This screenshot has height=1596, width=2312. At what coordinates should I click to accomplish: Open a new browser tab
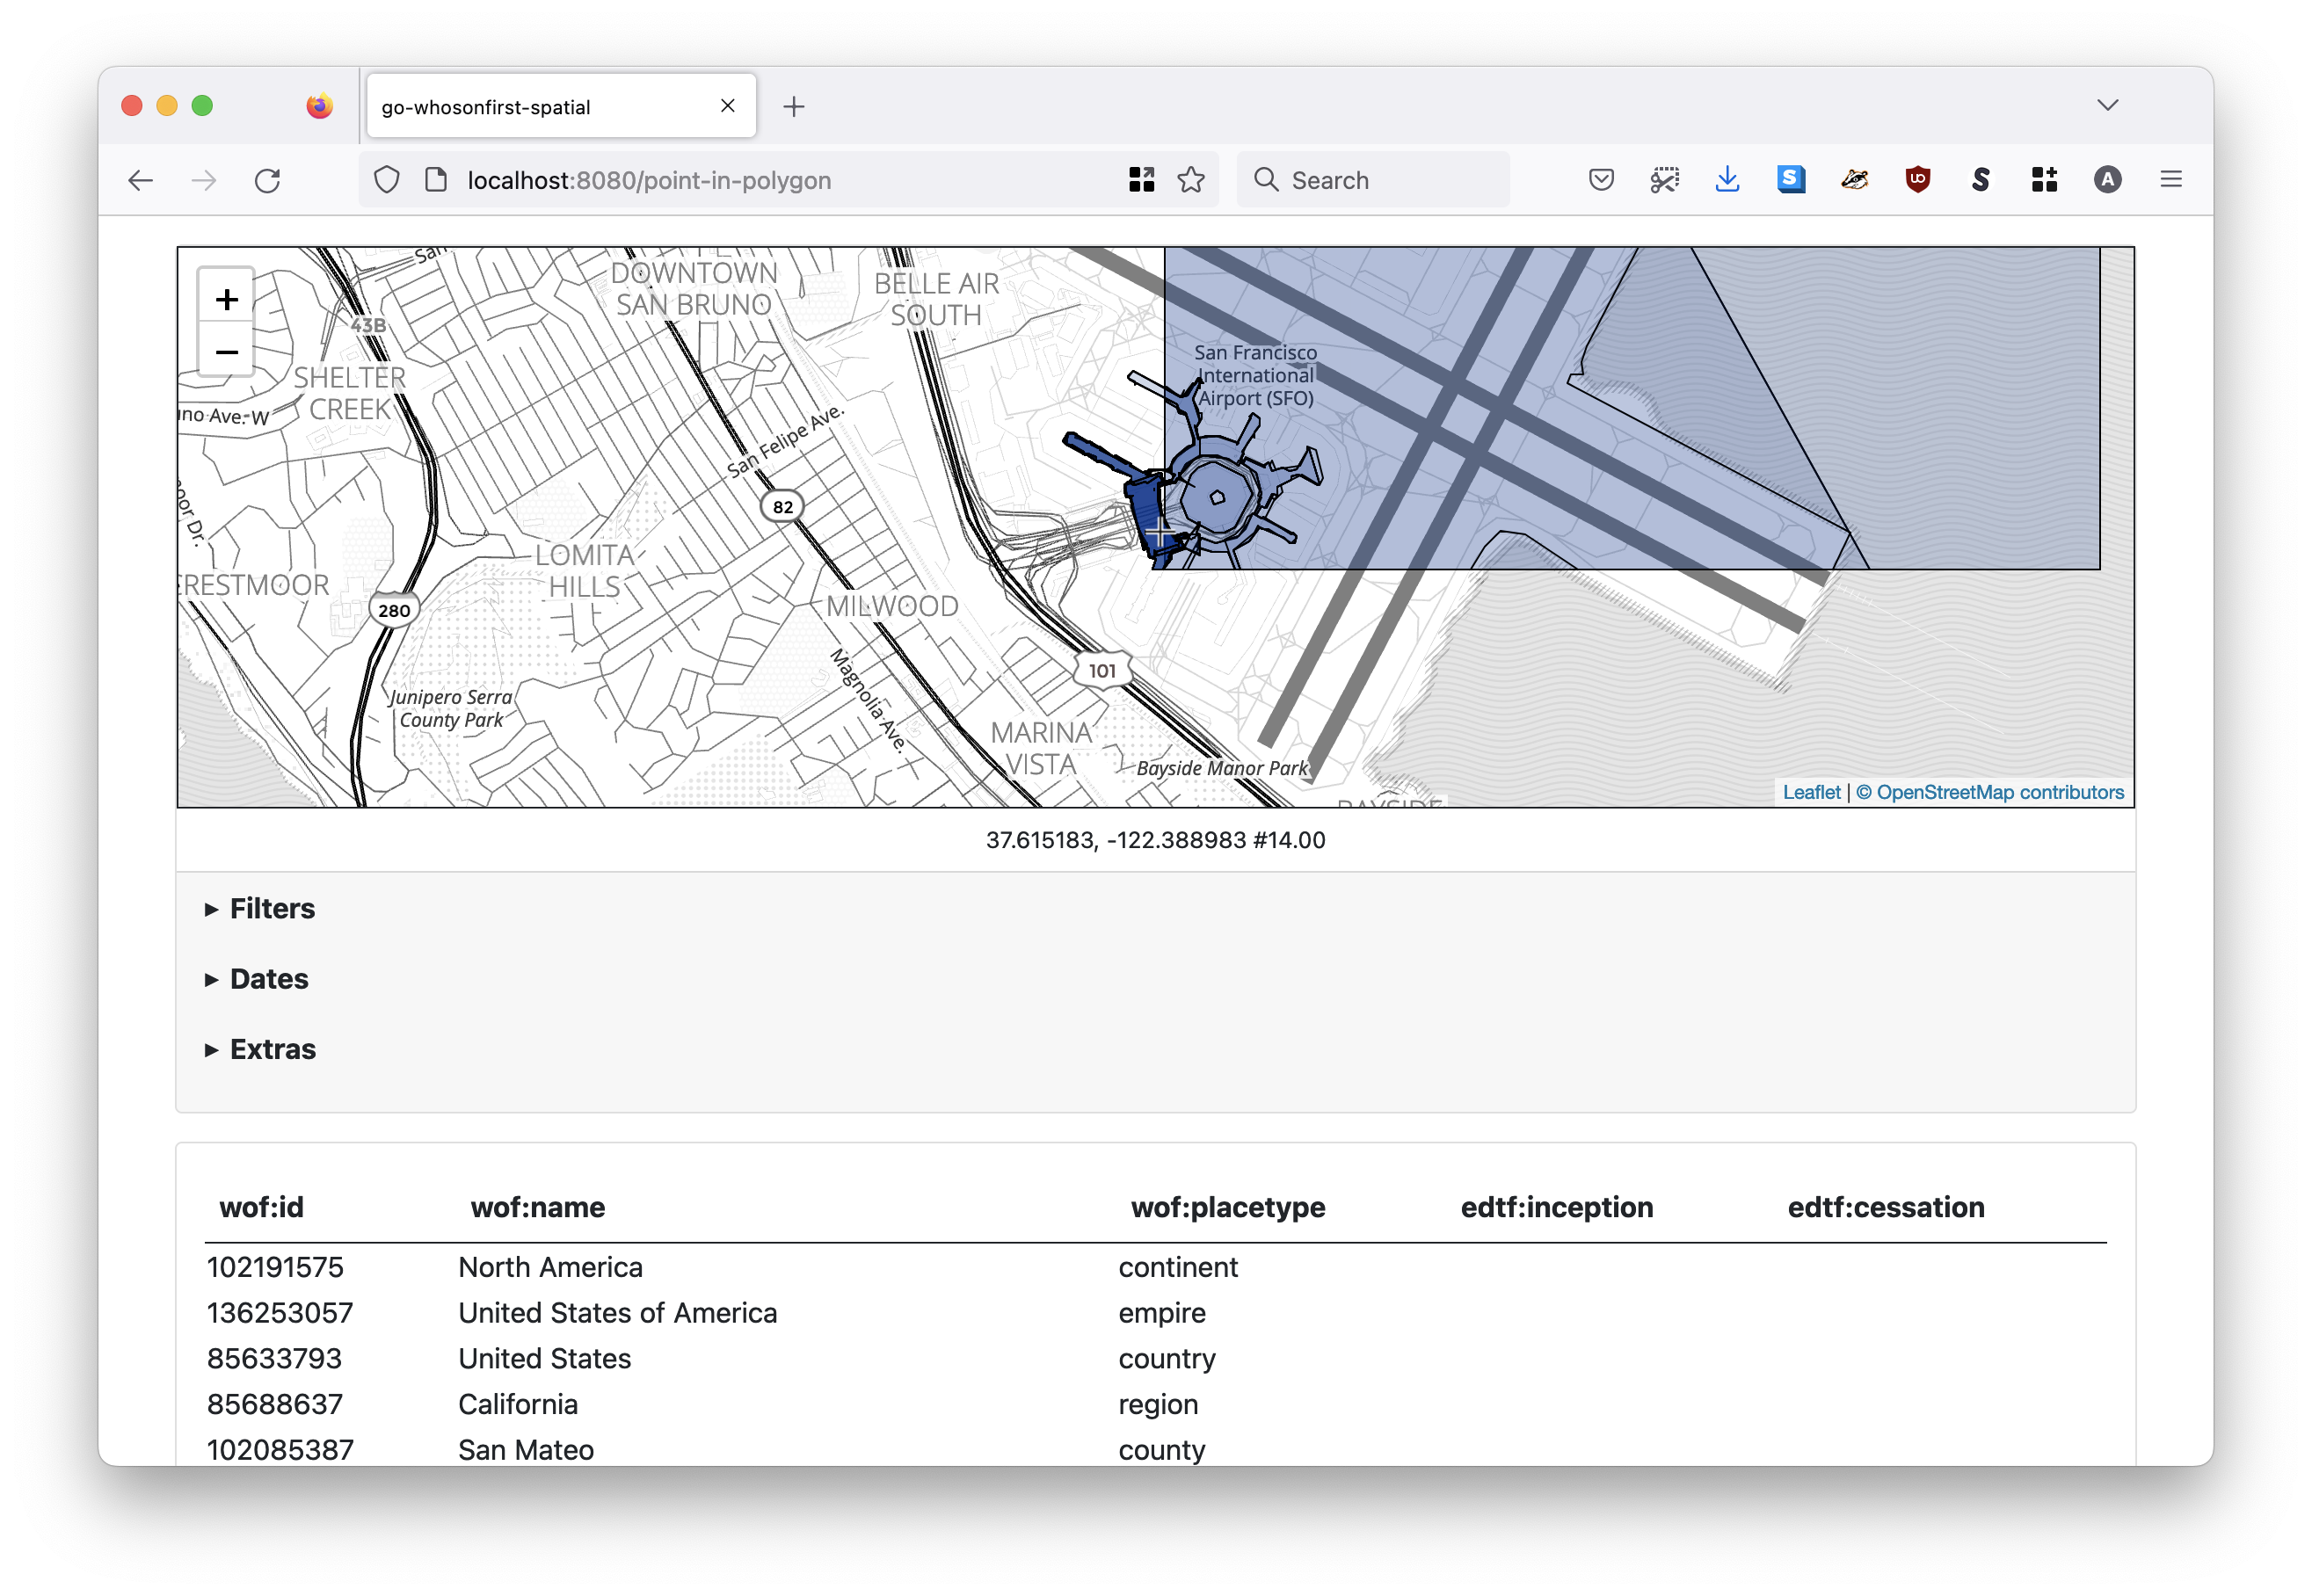[794, 107]
